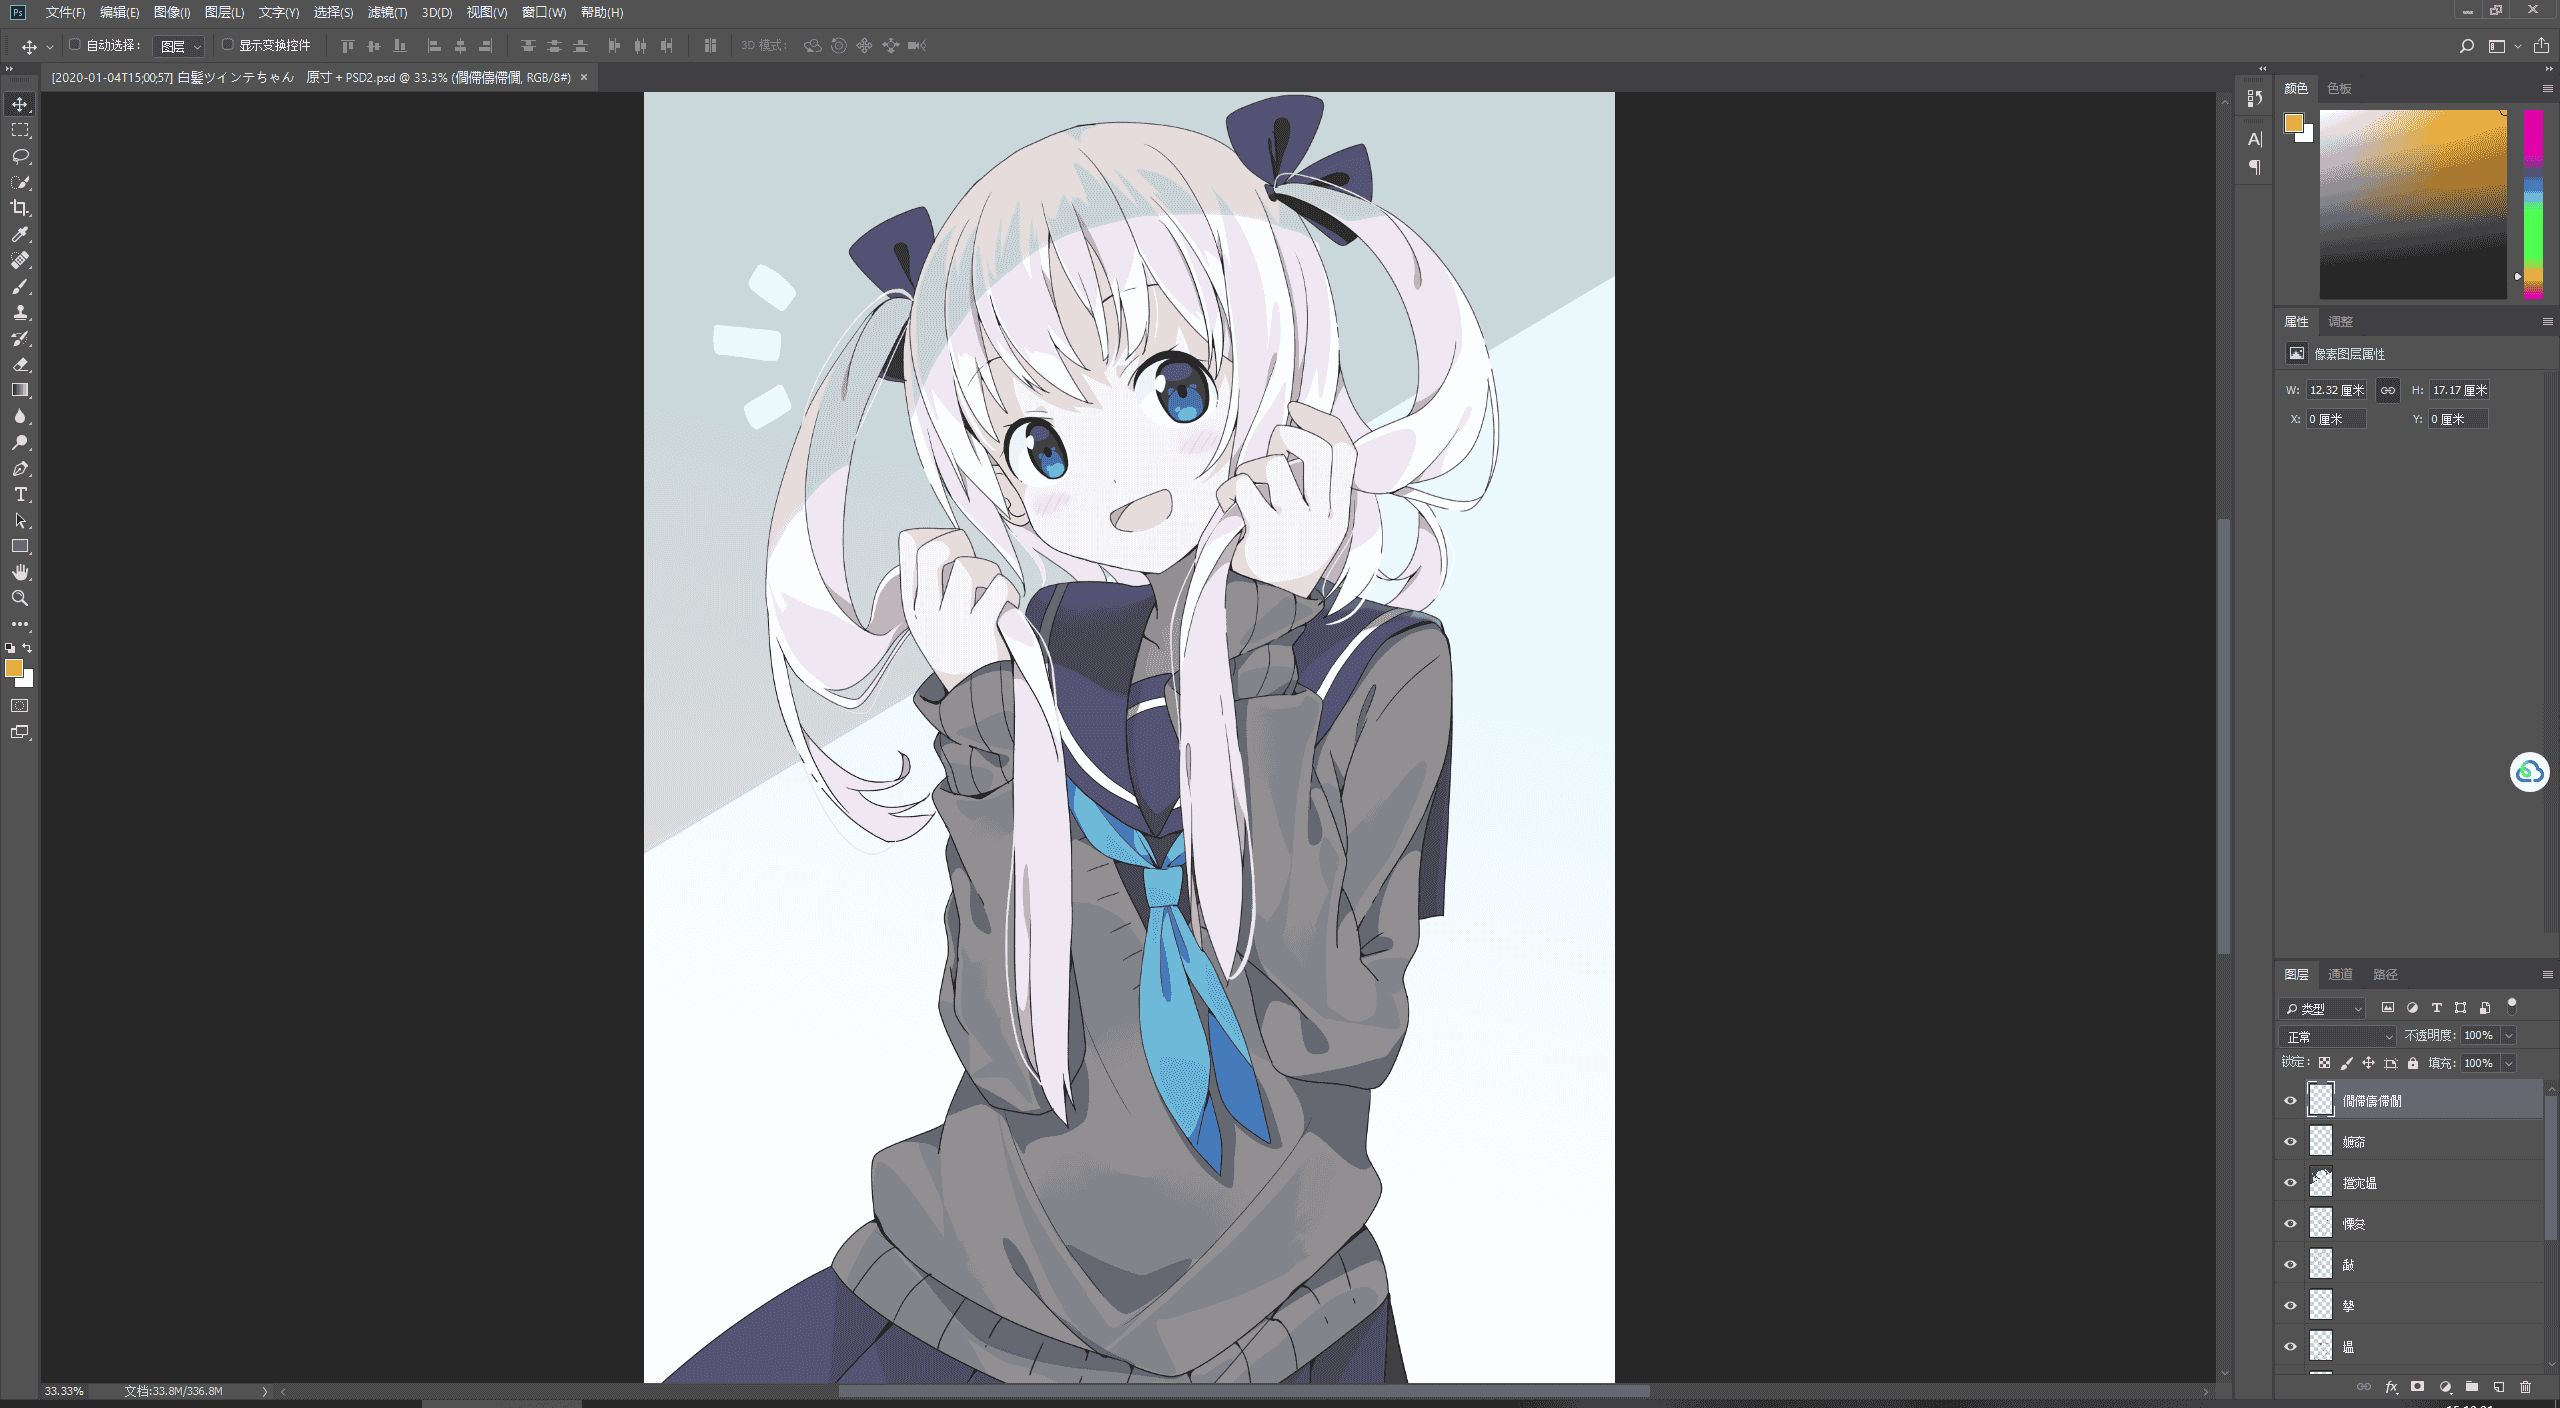Hide the 敽 layer eye icon
Screen dimensions: 2560x1408
(x=2290, y=1264)
